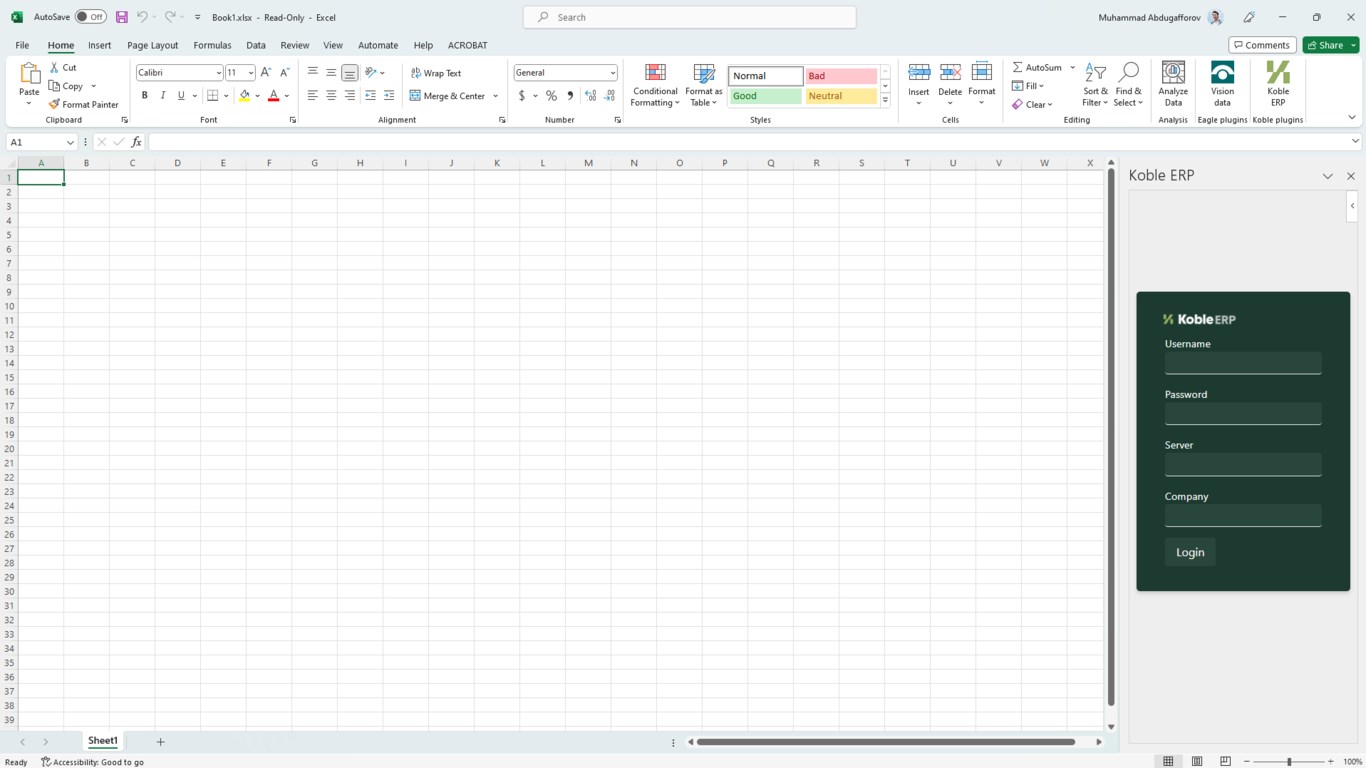Image resolution: width=1366 pixels, height=768 pixels.
Task: Open the Data ribbon tab
Action: point(256,45)
